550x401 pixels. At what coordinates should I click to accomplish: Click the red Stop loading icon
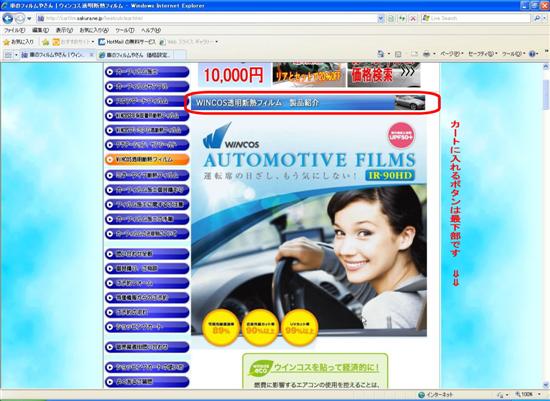coord(413,18)
